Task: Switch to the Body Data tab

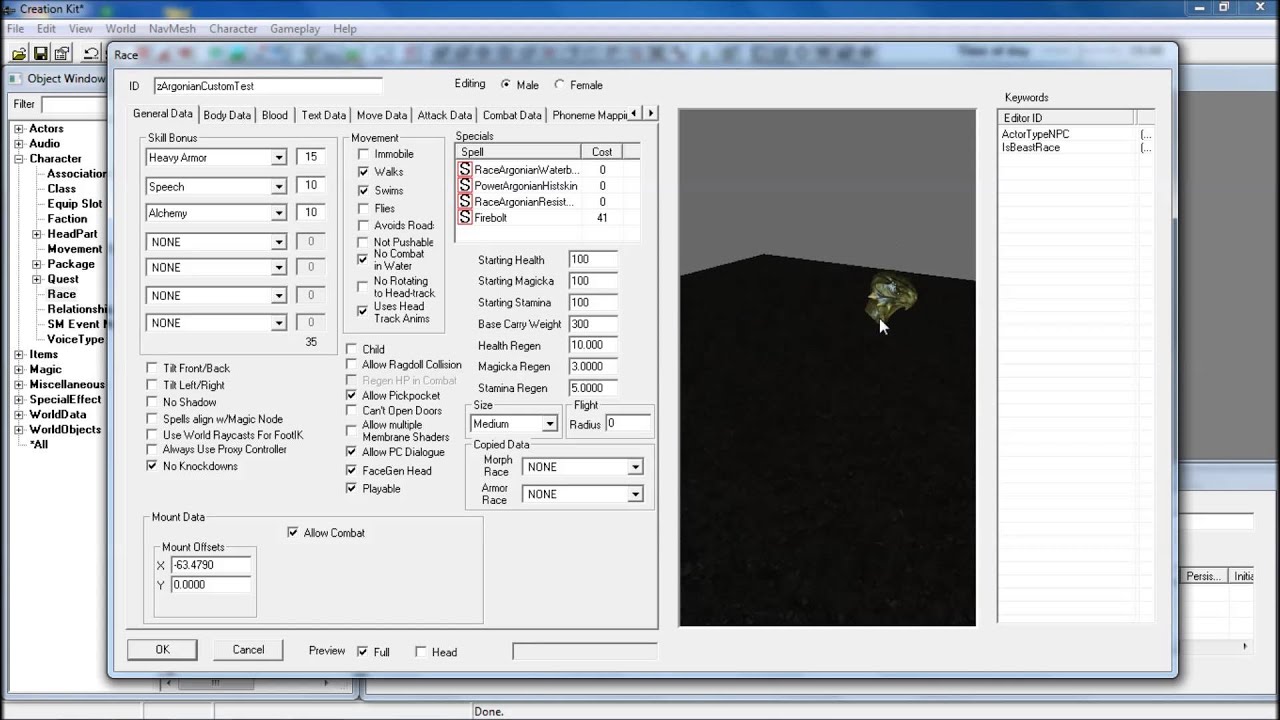Action: (227, 115)
